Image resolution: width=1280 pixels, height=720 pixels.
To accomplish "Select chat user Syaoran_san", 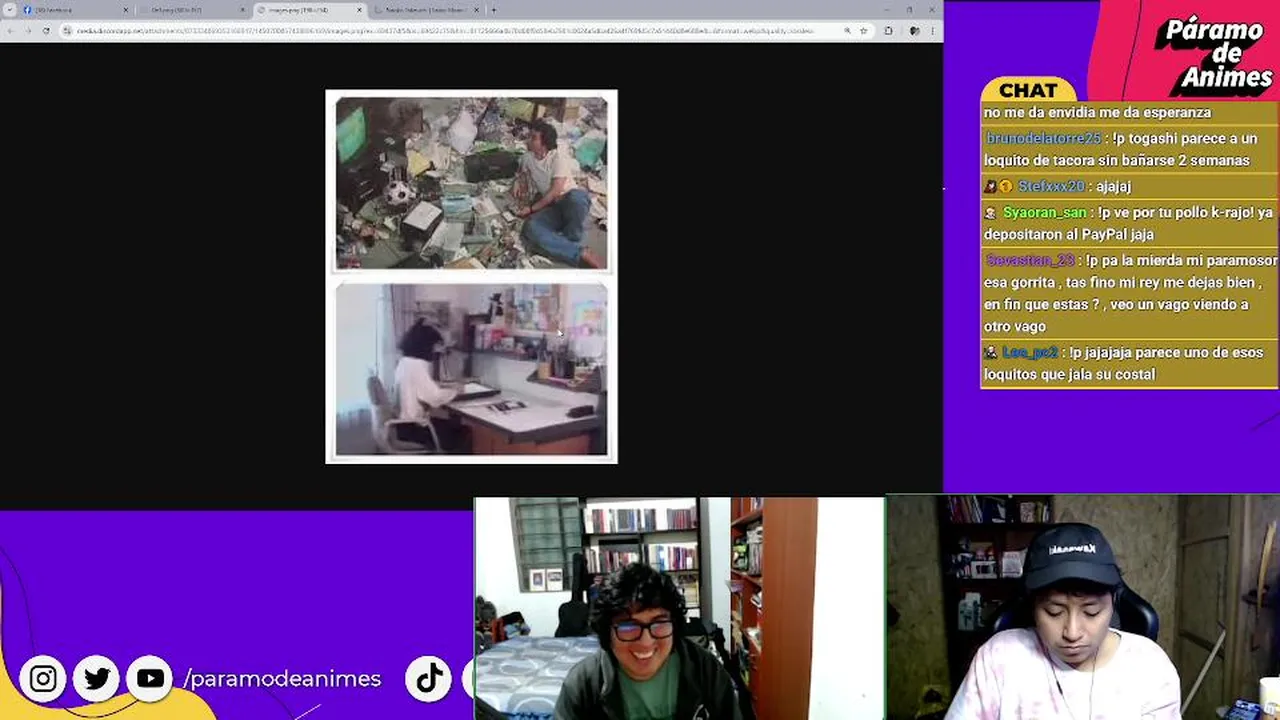I will click(1044, 212).
